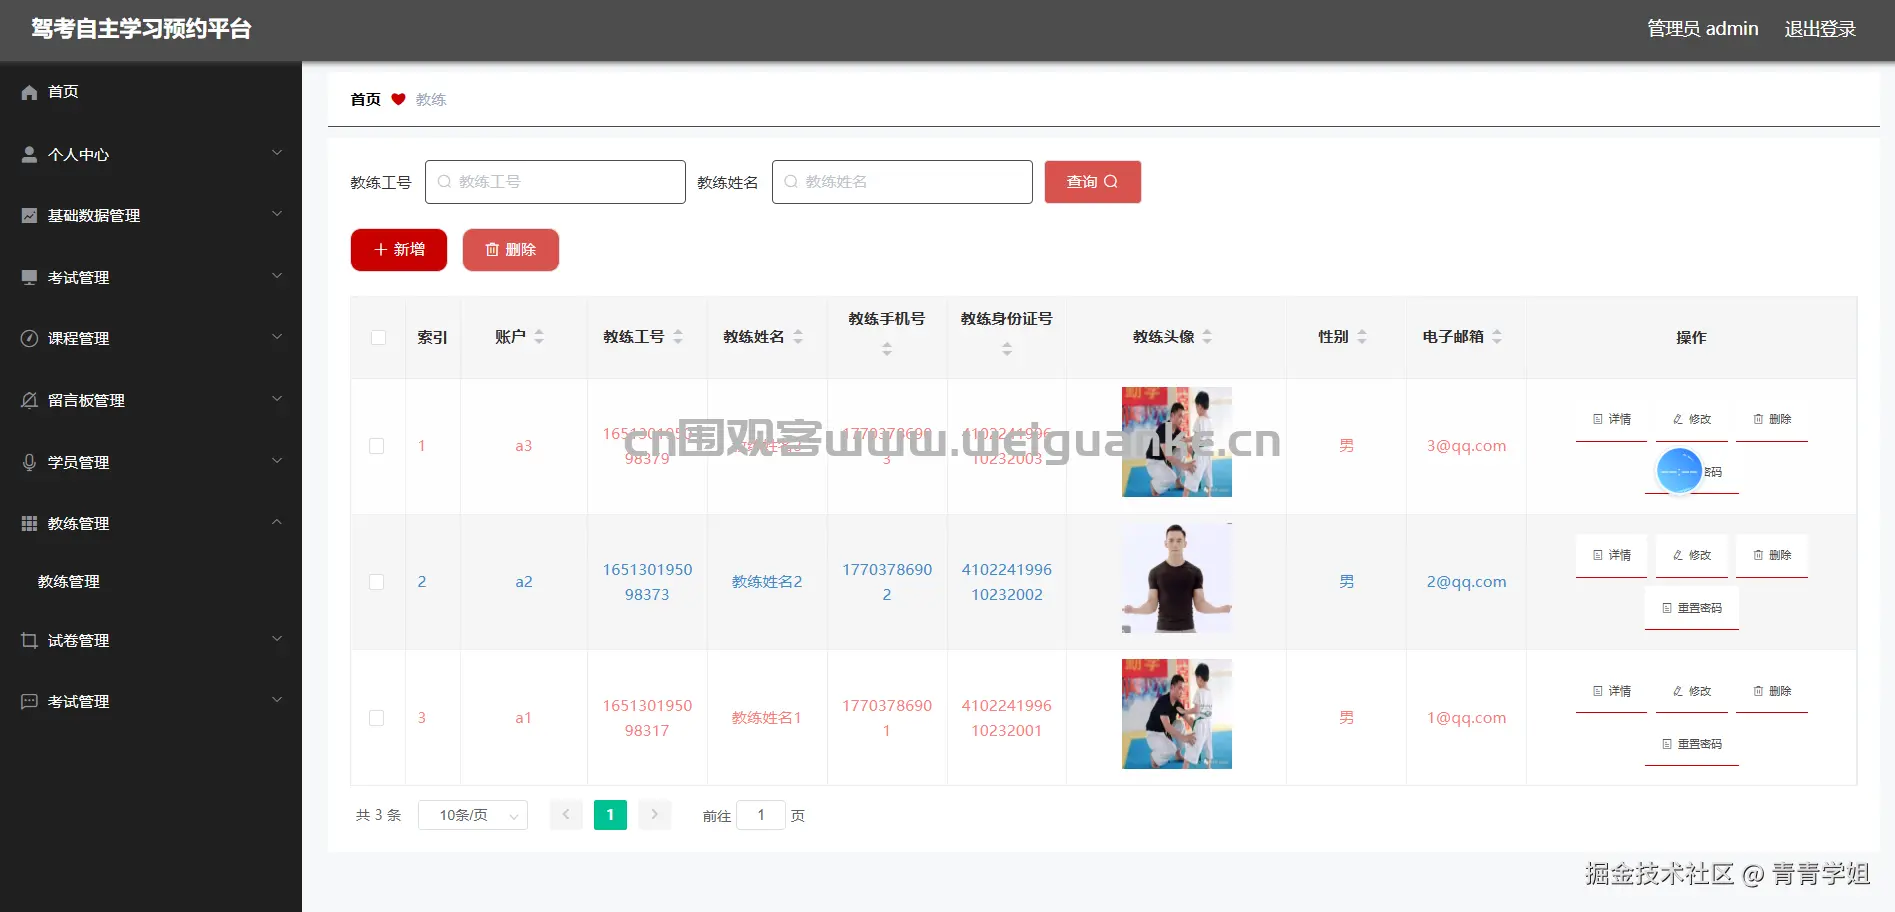
Task: Check the row checkbox for account a3
Action: coord(377,446)
